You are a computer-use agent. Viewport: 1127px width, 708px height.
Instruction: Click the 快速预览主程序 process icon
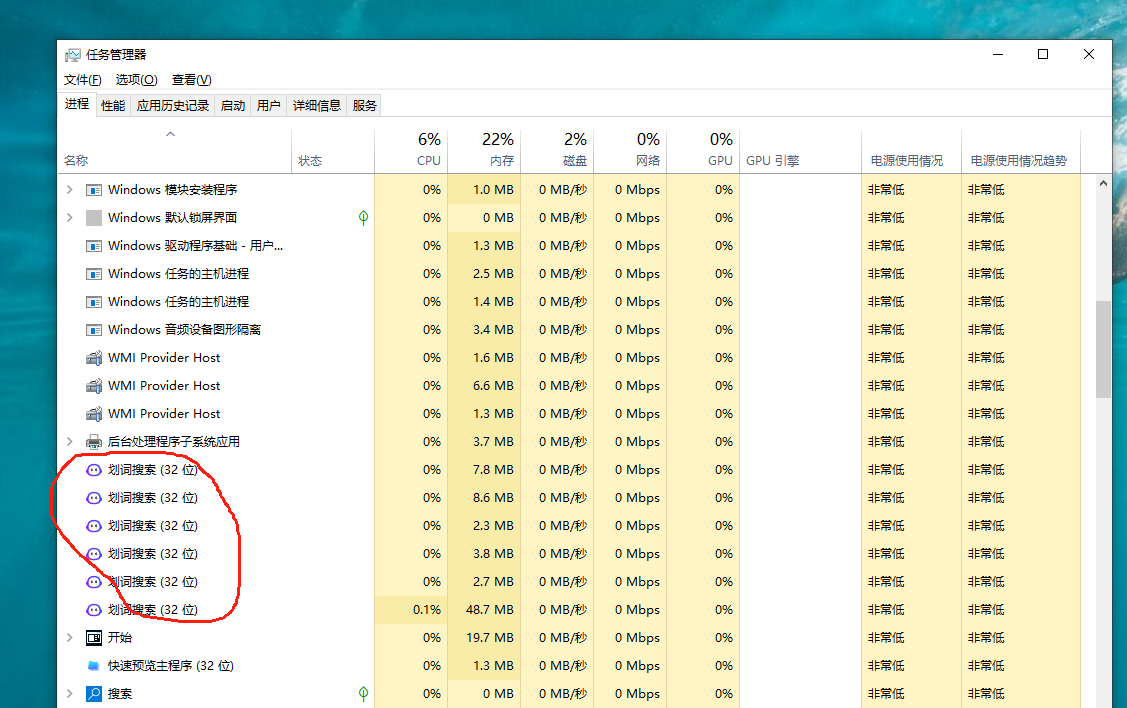tap(94, 665)
